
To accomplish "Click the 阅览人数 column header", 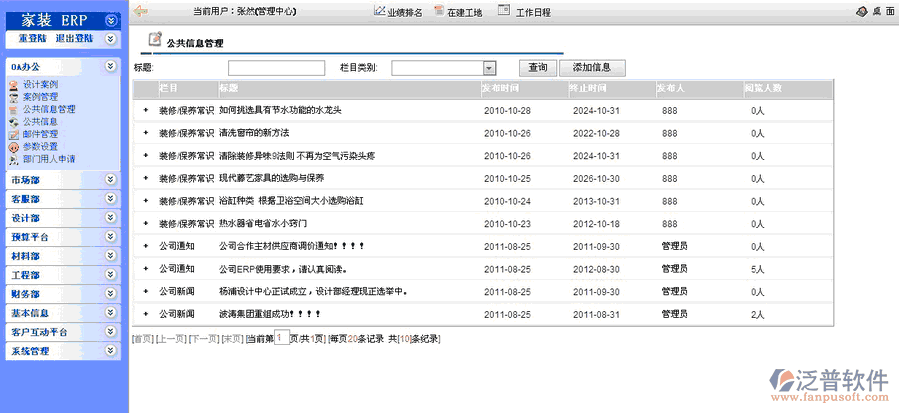I will tap(763, 89).
